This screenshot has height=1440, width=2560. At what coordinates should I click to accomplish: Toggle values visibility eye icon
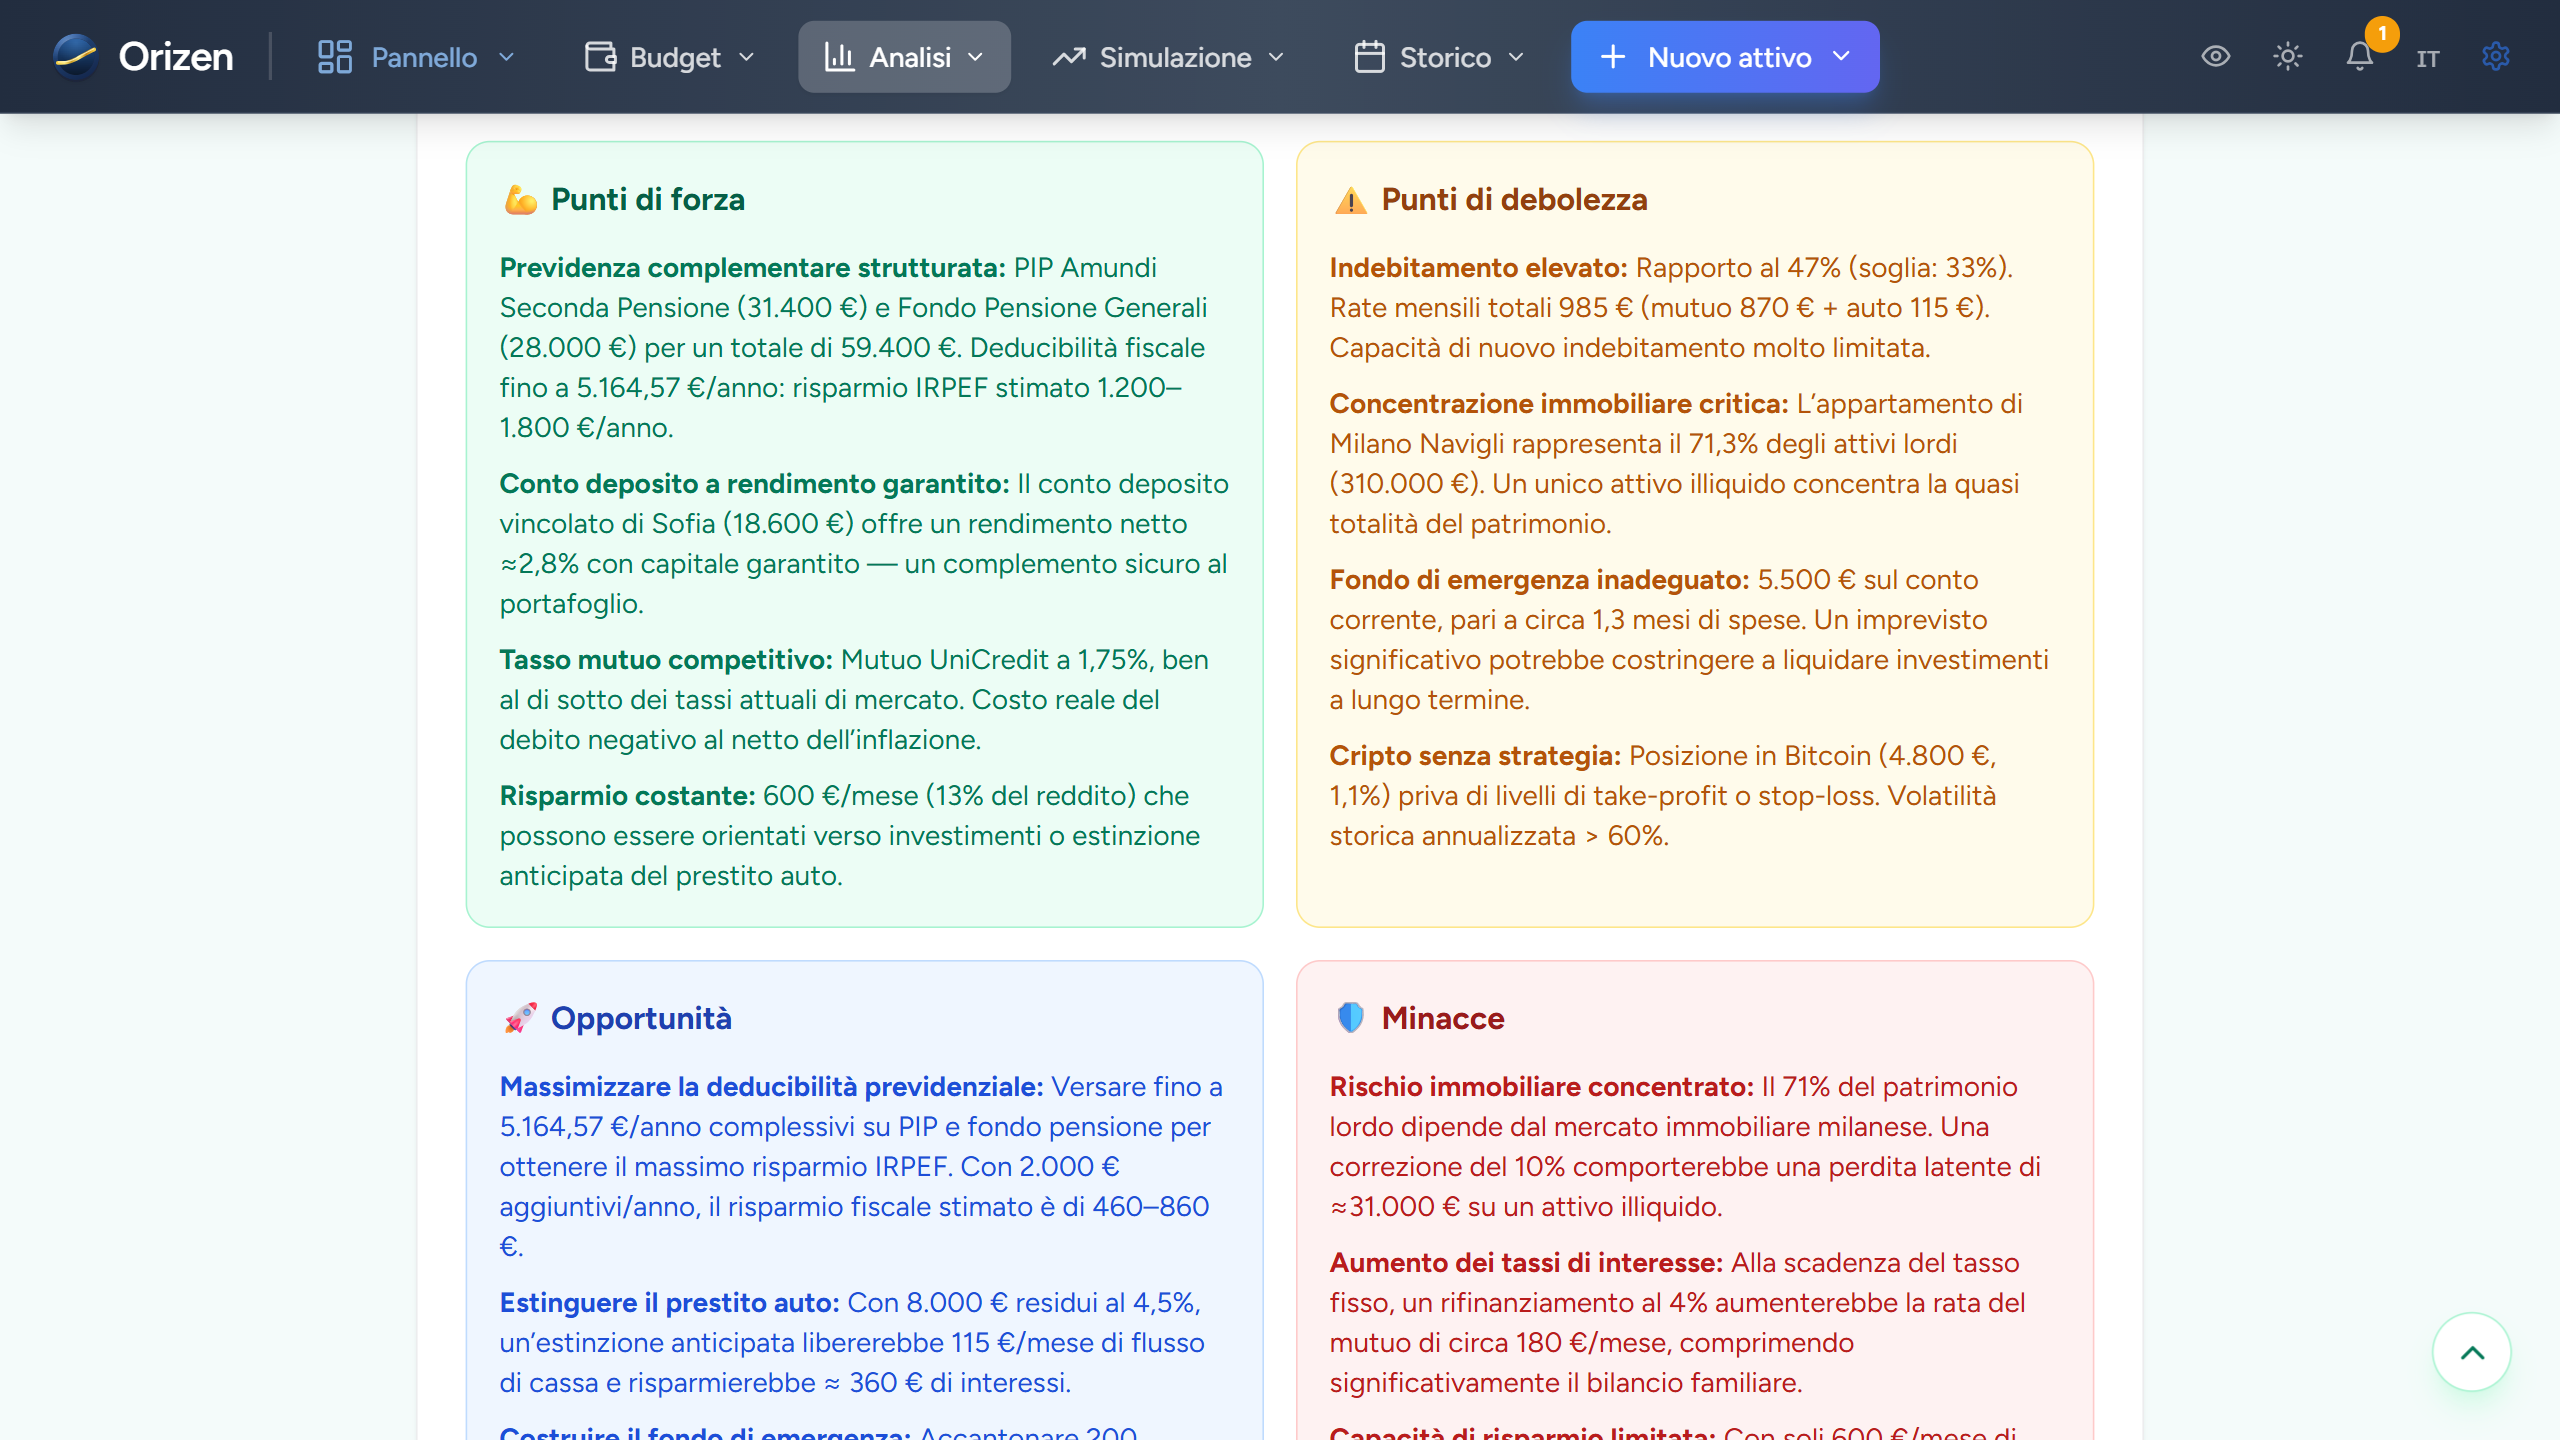(x=2216, y=56)
